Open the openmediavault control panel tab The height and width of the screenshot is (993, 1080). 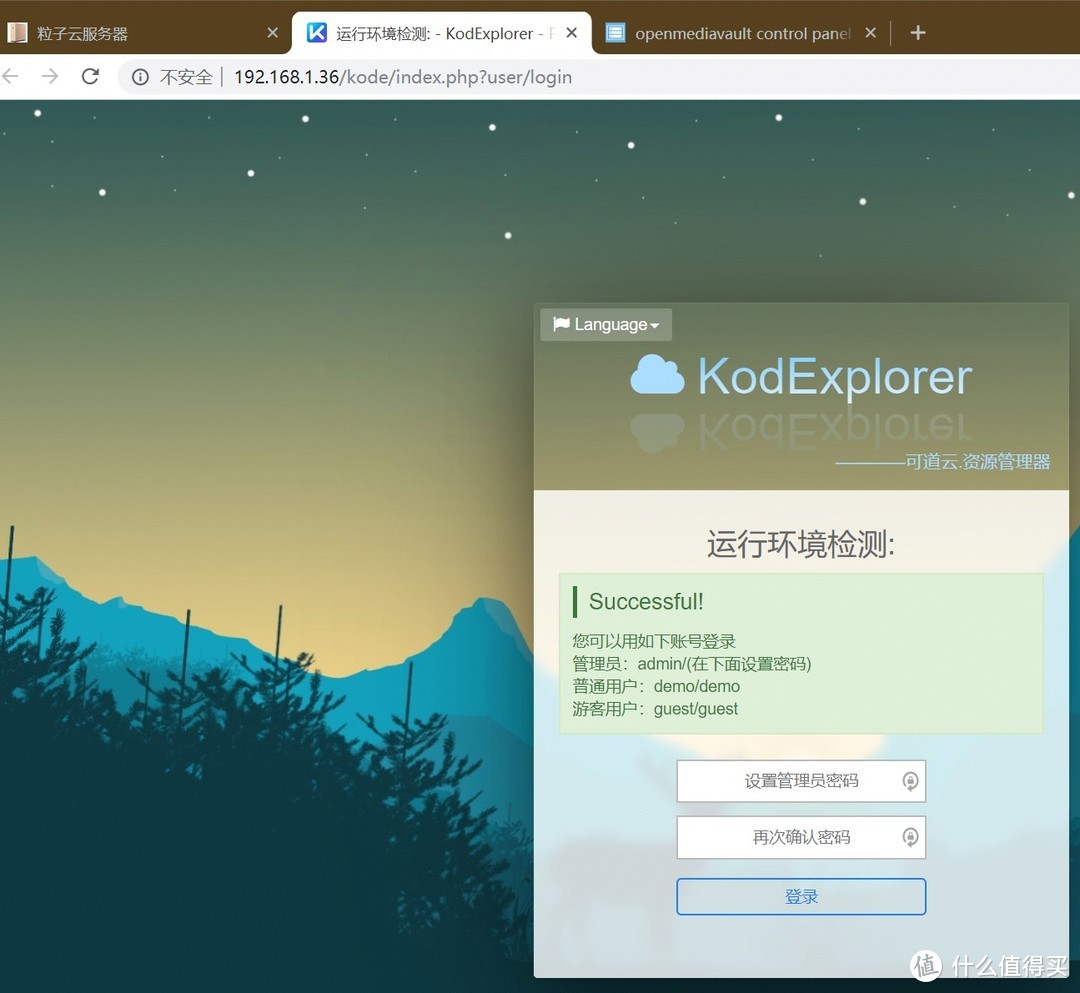coord(740,32)
